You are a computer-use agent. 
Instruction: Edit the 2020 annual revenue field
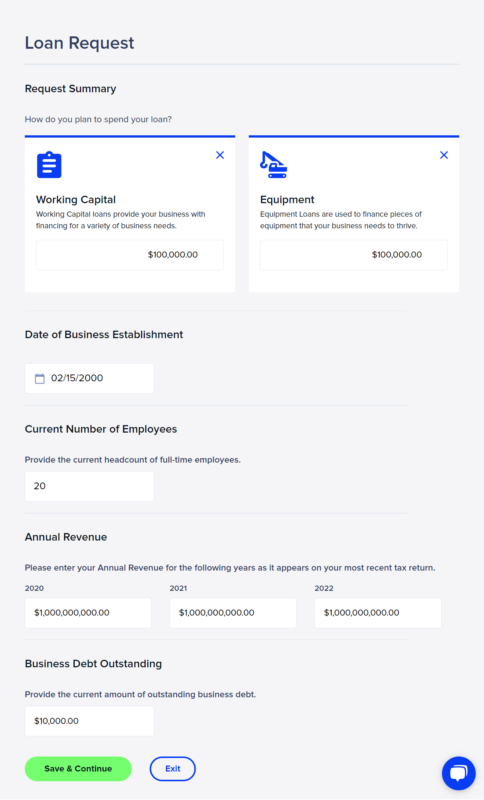tap(88, 613)
